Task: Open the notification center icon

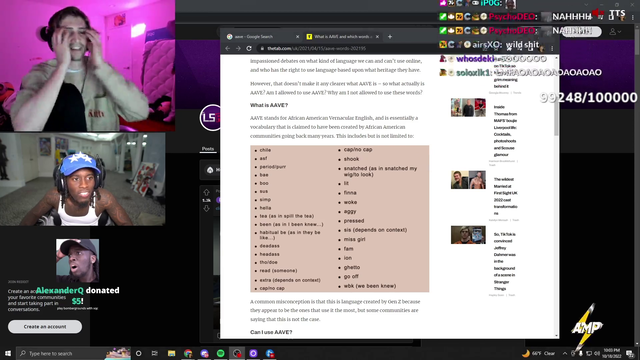Action: [x=630, y=353]
